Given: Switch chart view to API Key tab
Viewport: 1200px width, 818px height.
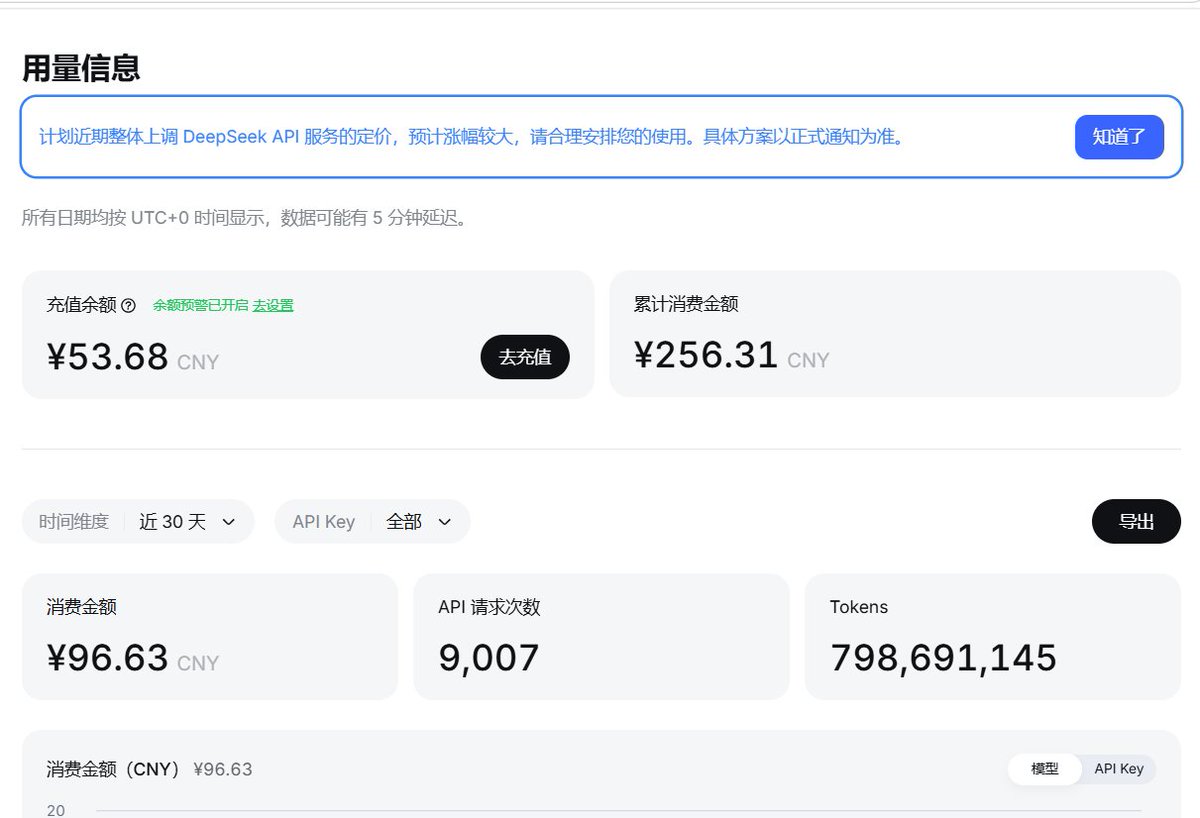Looking at the screenshot, I should pyautogui.click(x=1119, y=769).
